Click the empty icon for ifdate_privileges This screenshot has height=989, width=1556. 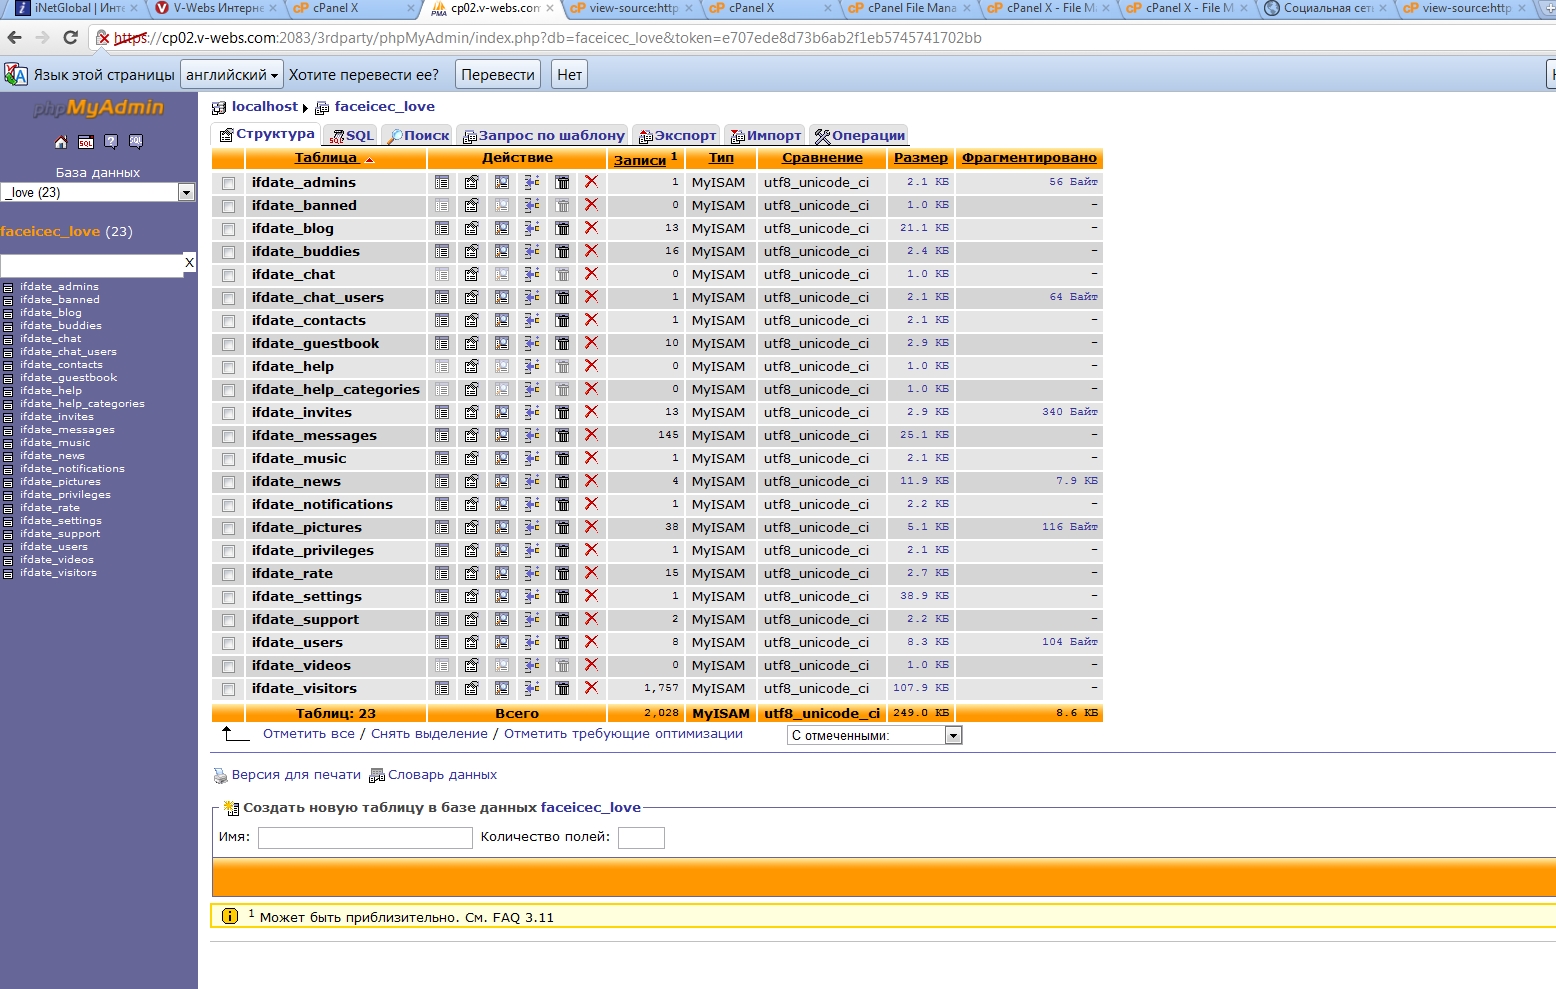(562, 550)
